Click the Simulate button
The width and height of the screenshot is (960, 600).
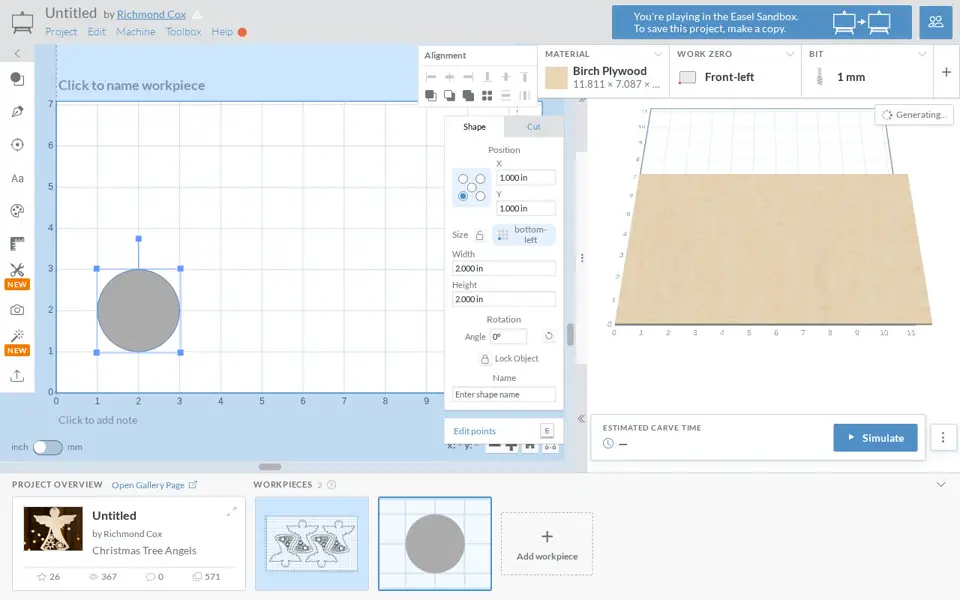[875, 438]
